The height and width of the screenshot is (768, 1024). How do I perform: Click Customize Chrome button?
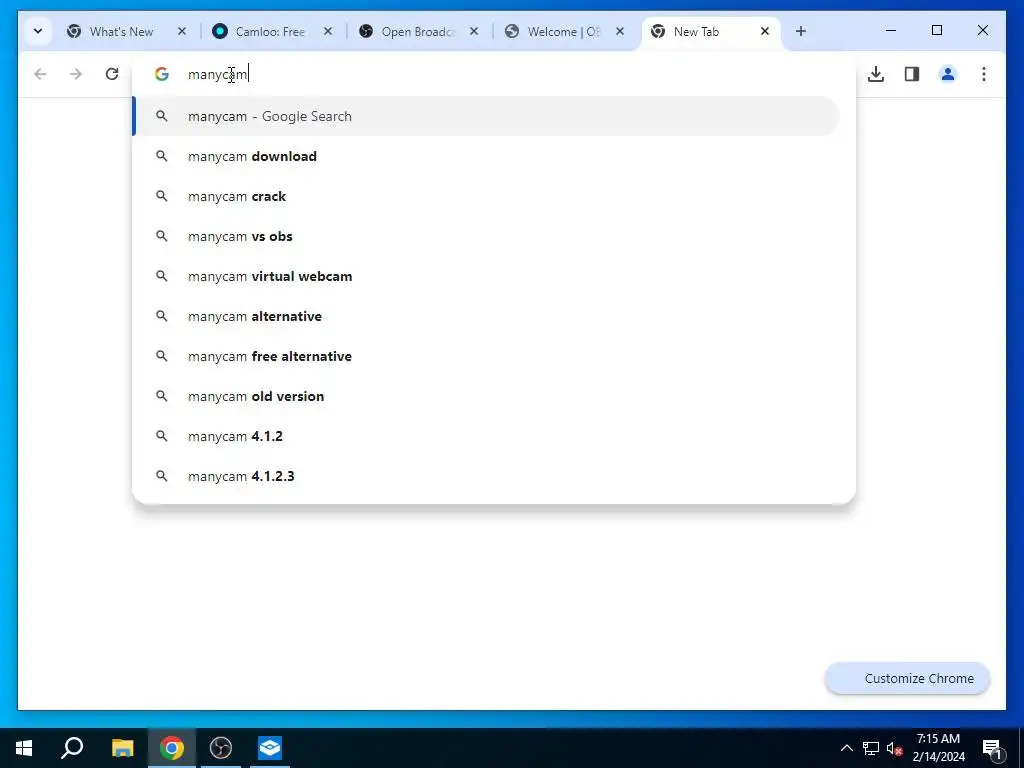(908, 679)
